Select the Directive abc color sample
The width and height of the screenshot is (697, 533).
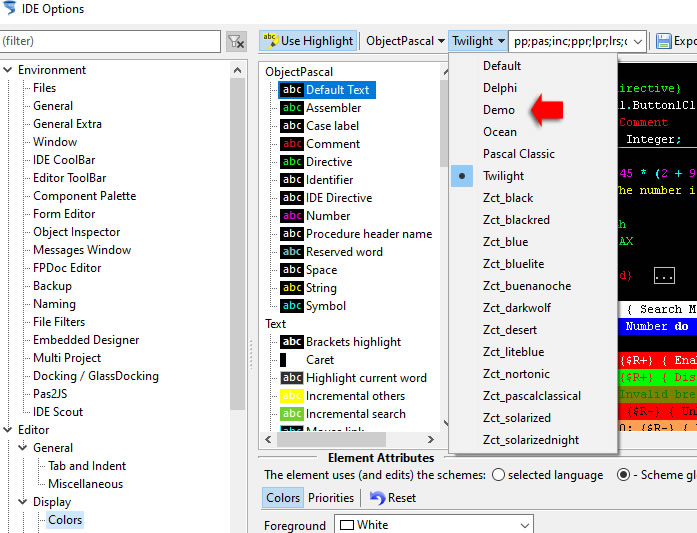292,161
